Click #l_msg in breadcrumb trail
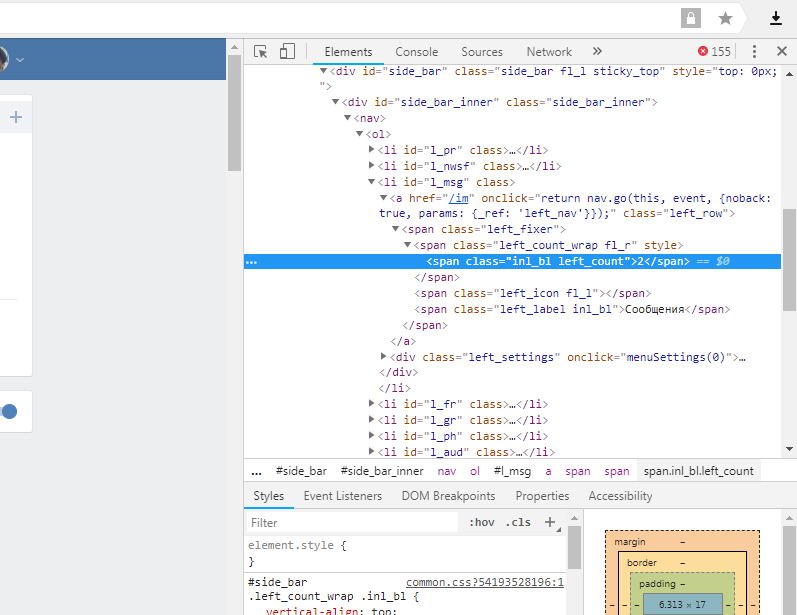797x615 pixels. pos(512,471)
